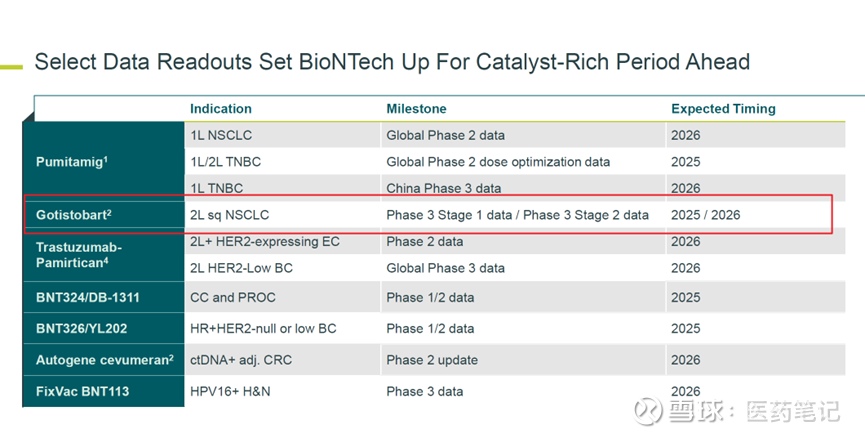Click the HPV16+ H&N indication cell

230,391
